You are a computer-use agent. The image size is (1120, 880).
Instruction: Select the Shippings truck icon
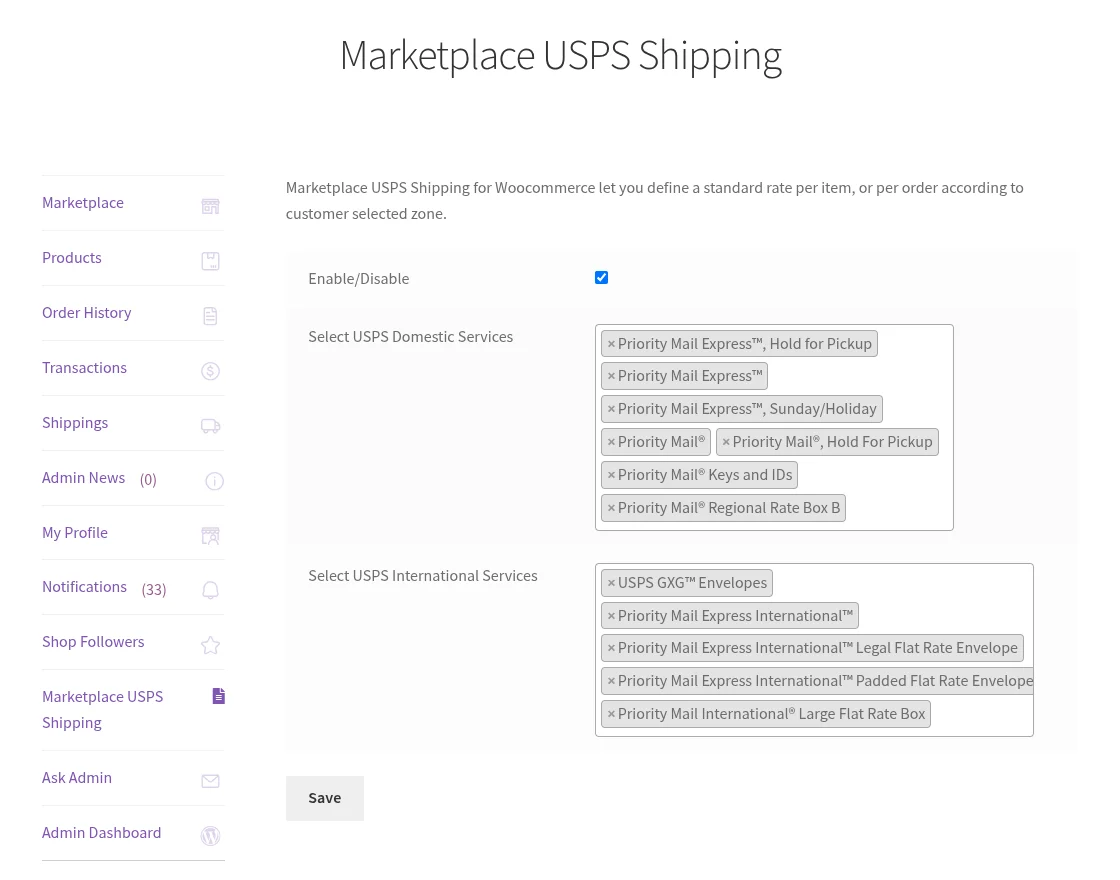click(210, 426)
